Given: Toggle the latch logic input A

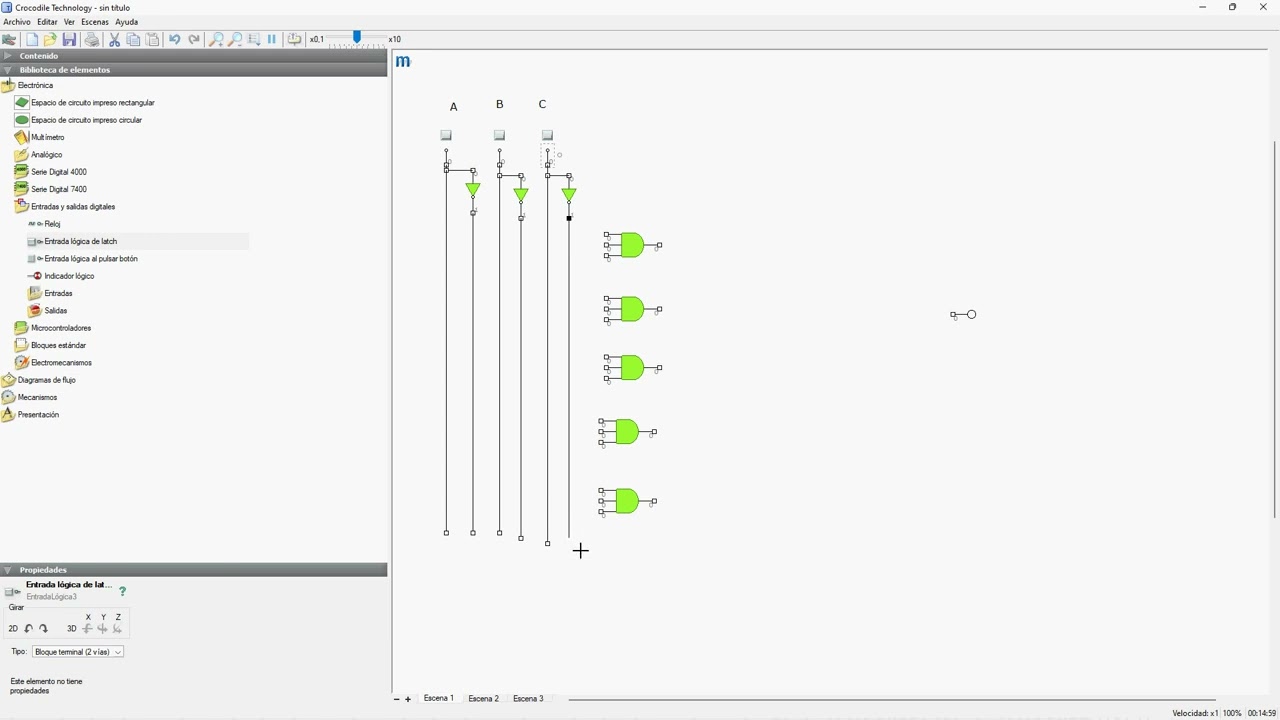Looking at the screenshot, I should coord(446,135).
